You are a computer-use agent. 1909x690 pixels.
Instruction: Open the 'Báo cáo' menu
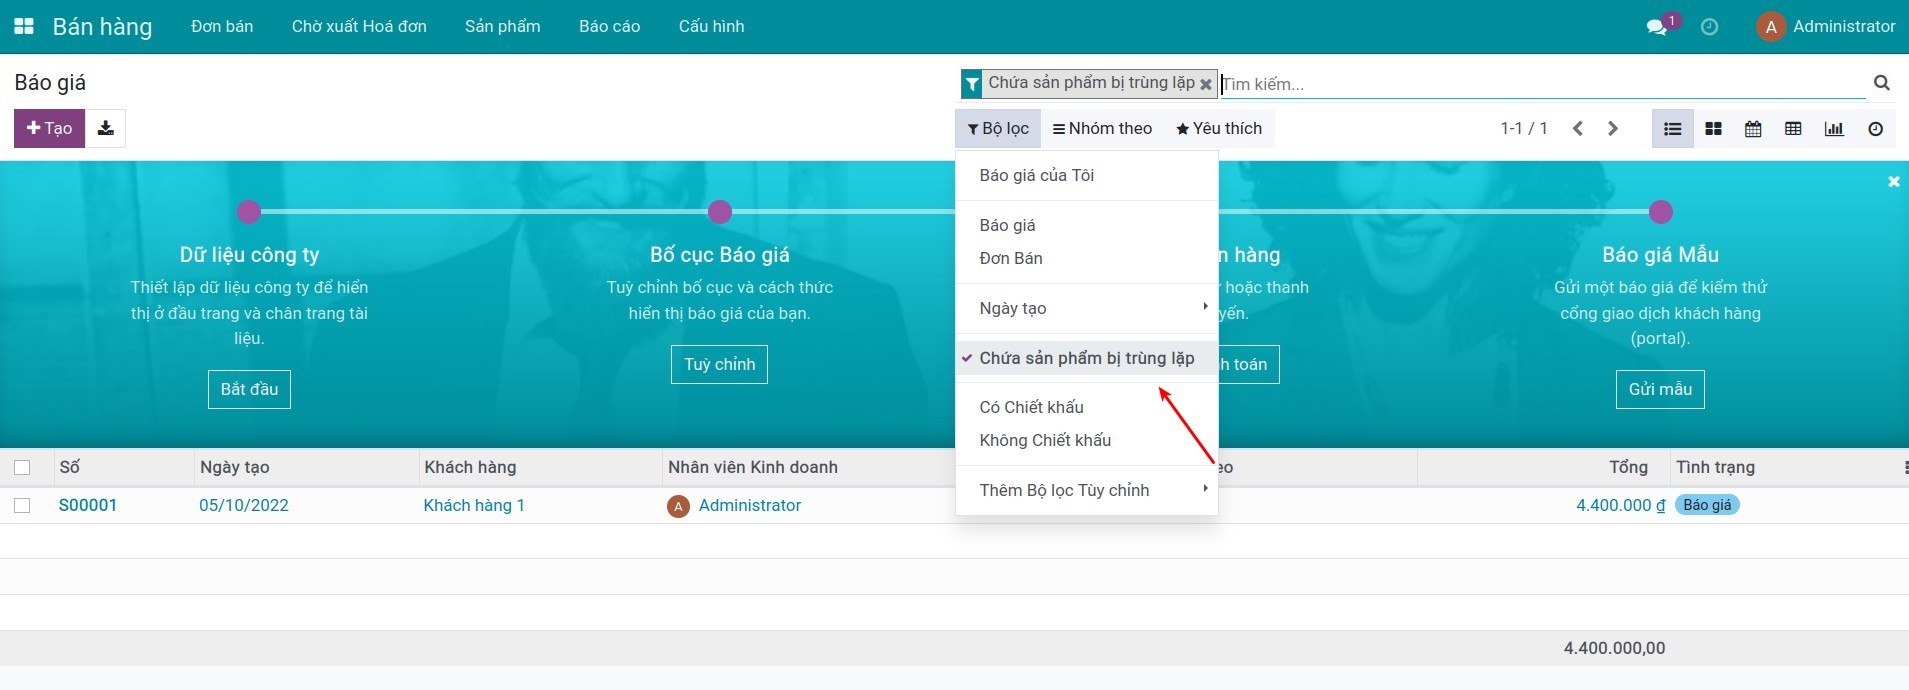tap(609, 27)
